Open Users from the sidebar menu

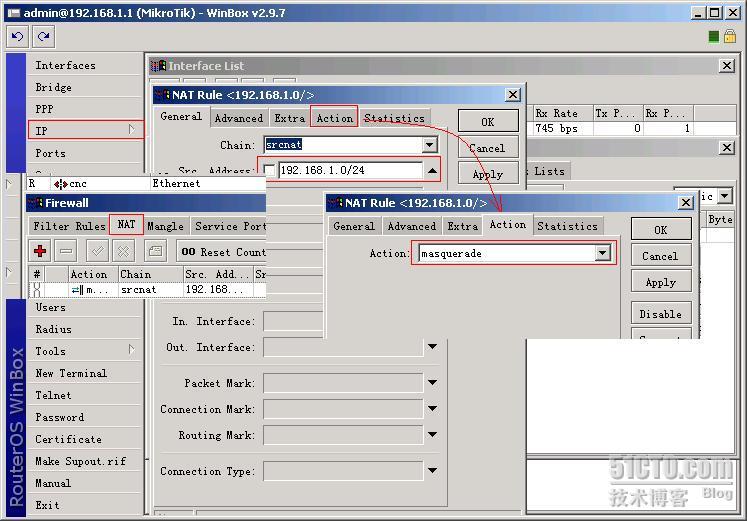click(86, 307)
